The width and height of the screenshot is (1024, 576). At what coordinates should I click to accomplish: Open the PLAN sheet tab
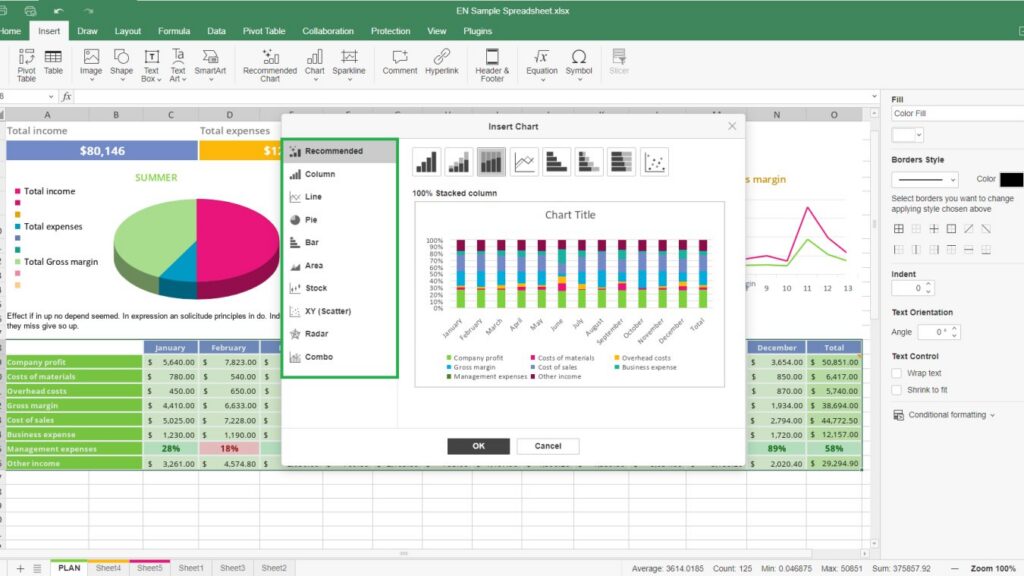[69, 568]
